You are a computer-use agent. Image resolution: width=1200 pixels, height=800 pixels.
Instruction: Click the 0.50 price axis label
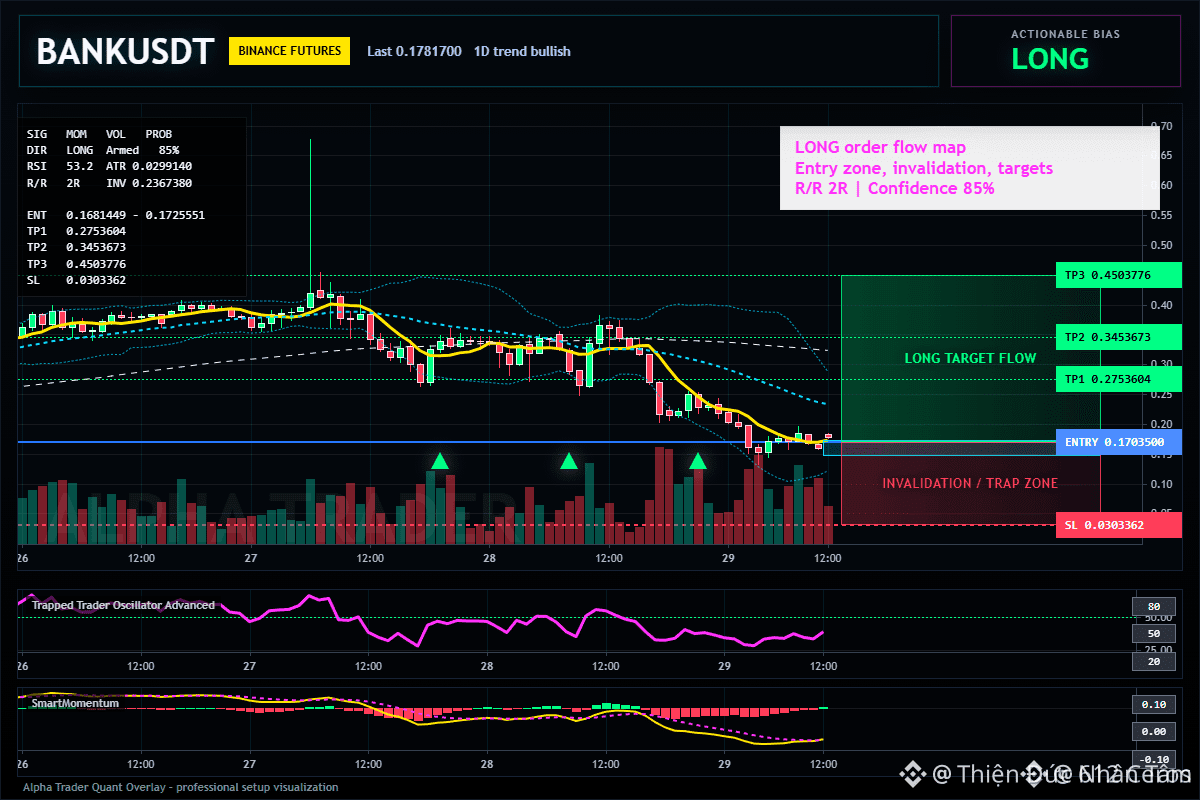point(1161,245)
